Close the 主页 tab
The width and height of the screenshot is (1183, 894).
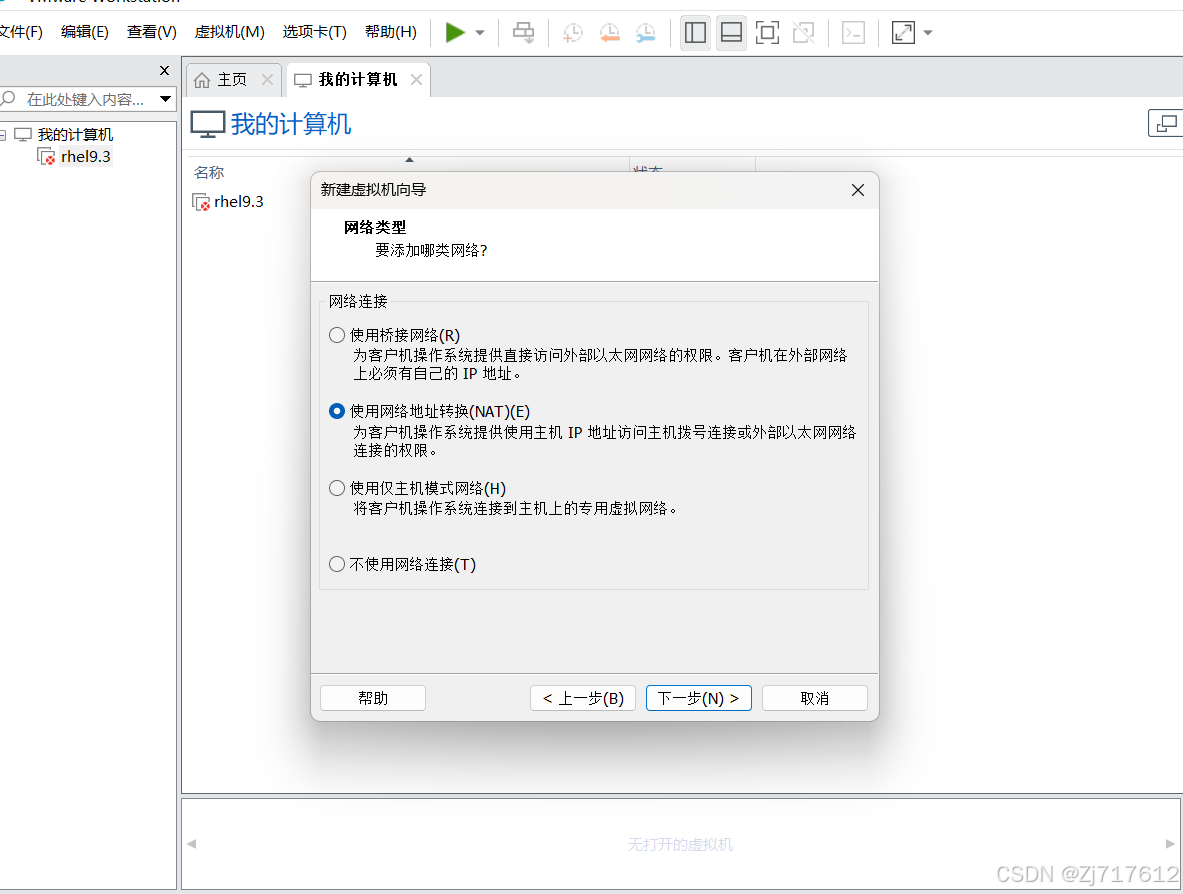pos(267,80)
